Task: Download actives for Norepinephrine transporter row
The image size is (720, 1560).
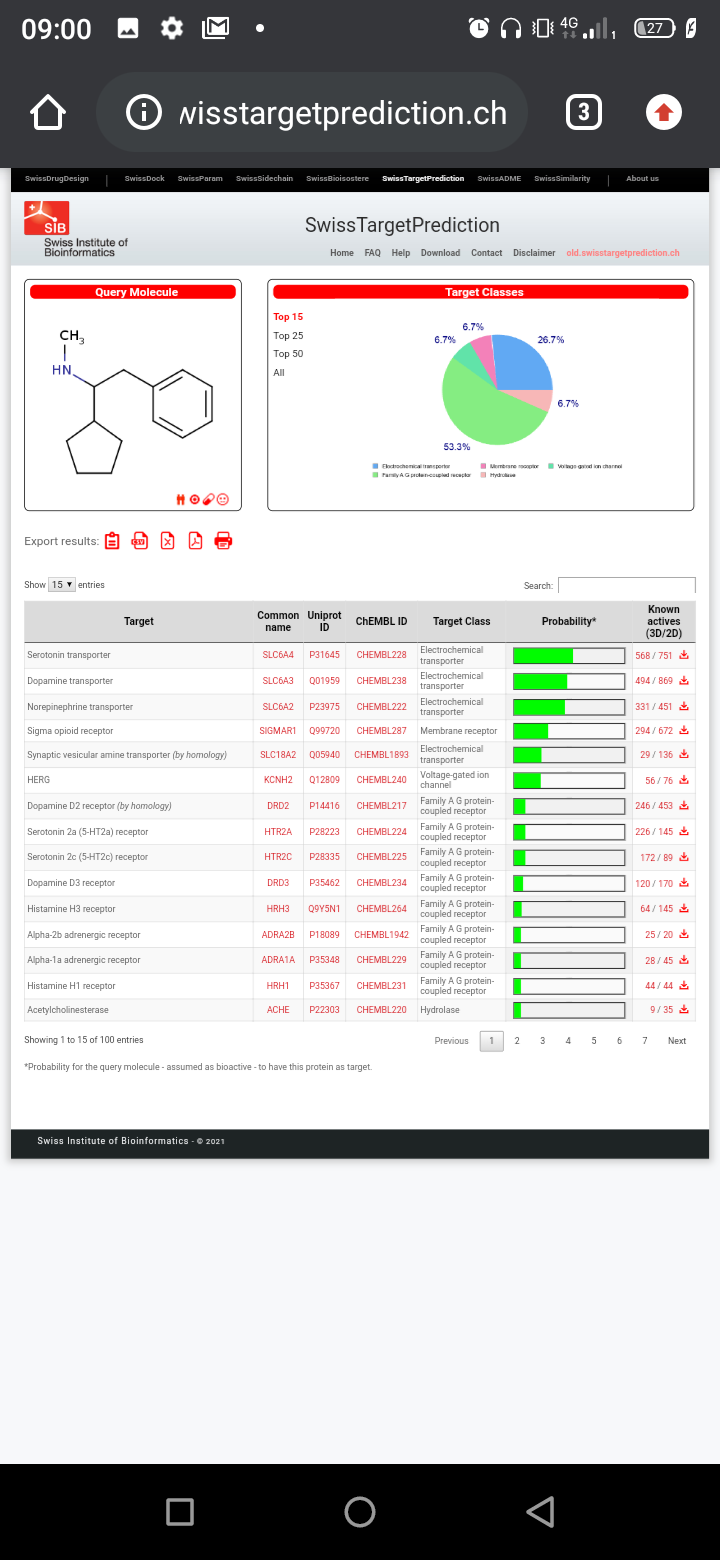Action: coord(684,707)
